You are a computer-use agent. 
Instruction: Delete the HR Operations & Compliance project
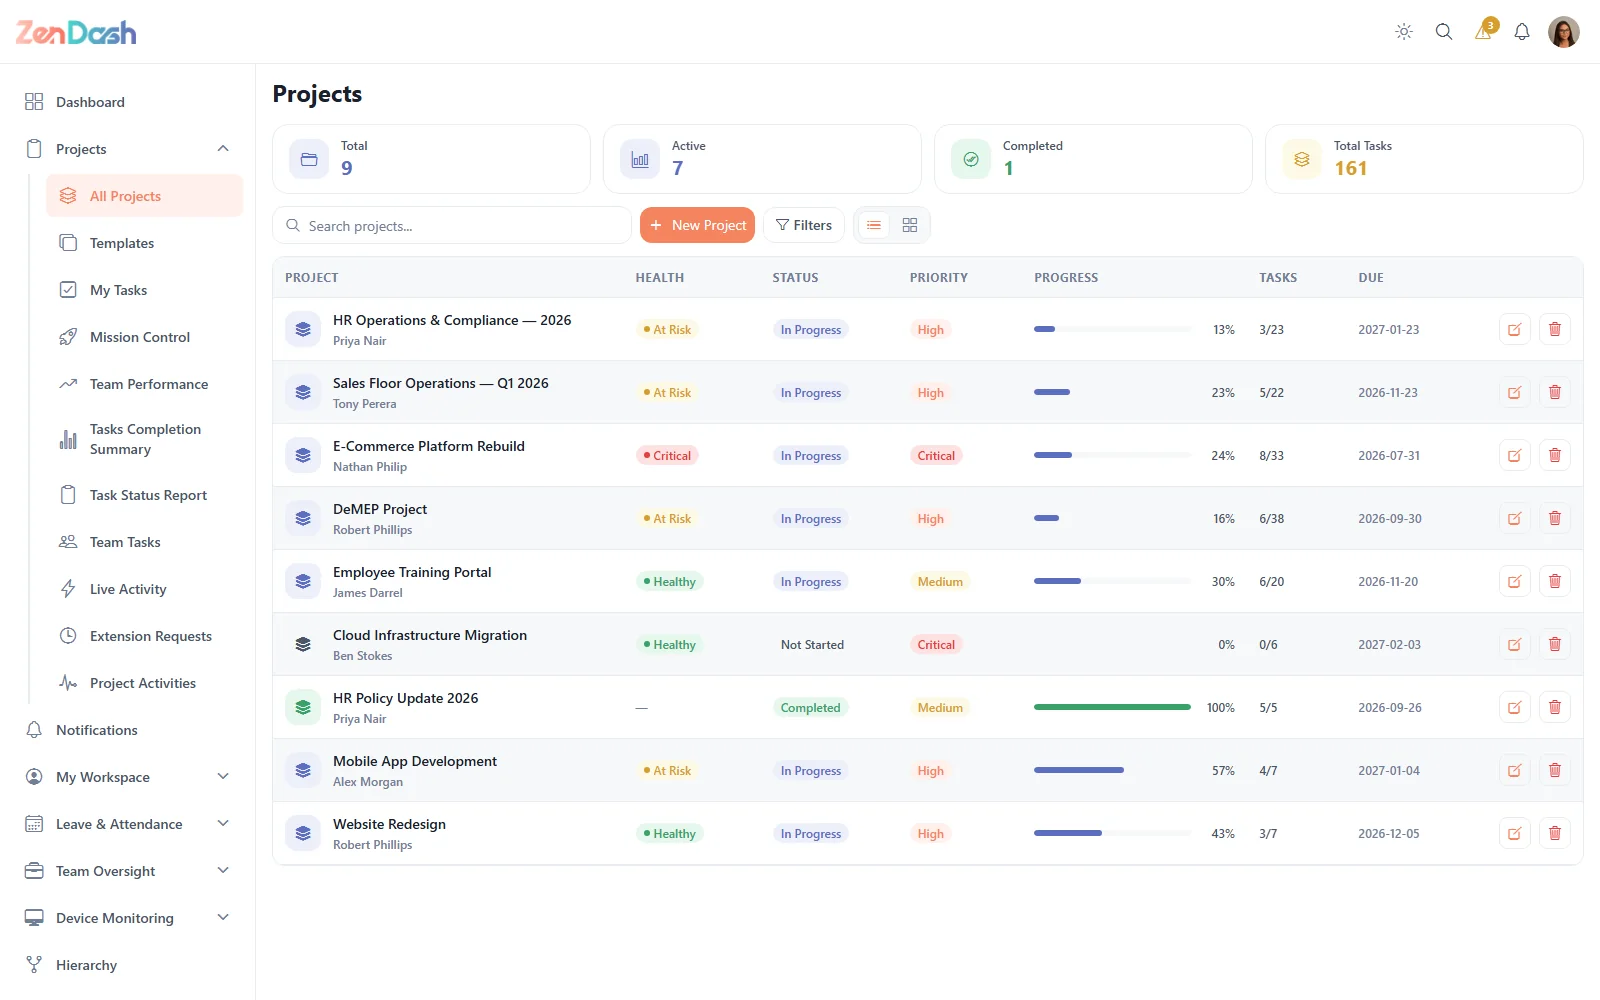[1555, 329]
